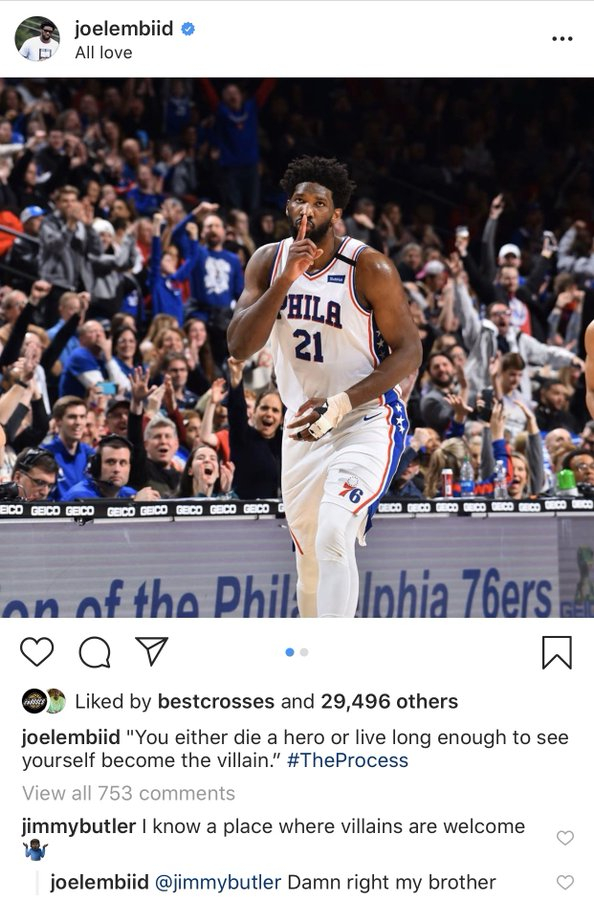Screen dimensions: 594x900
Task: Open comments via speech bubble icon
Action: (x=95, y=652)
